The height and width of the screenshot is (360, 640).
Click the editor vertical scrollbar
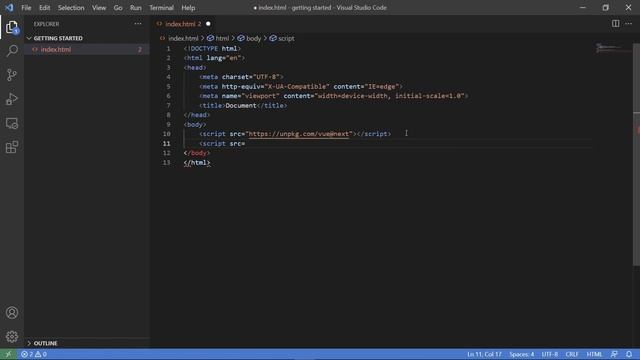coord(636,155)
